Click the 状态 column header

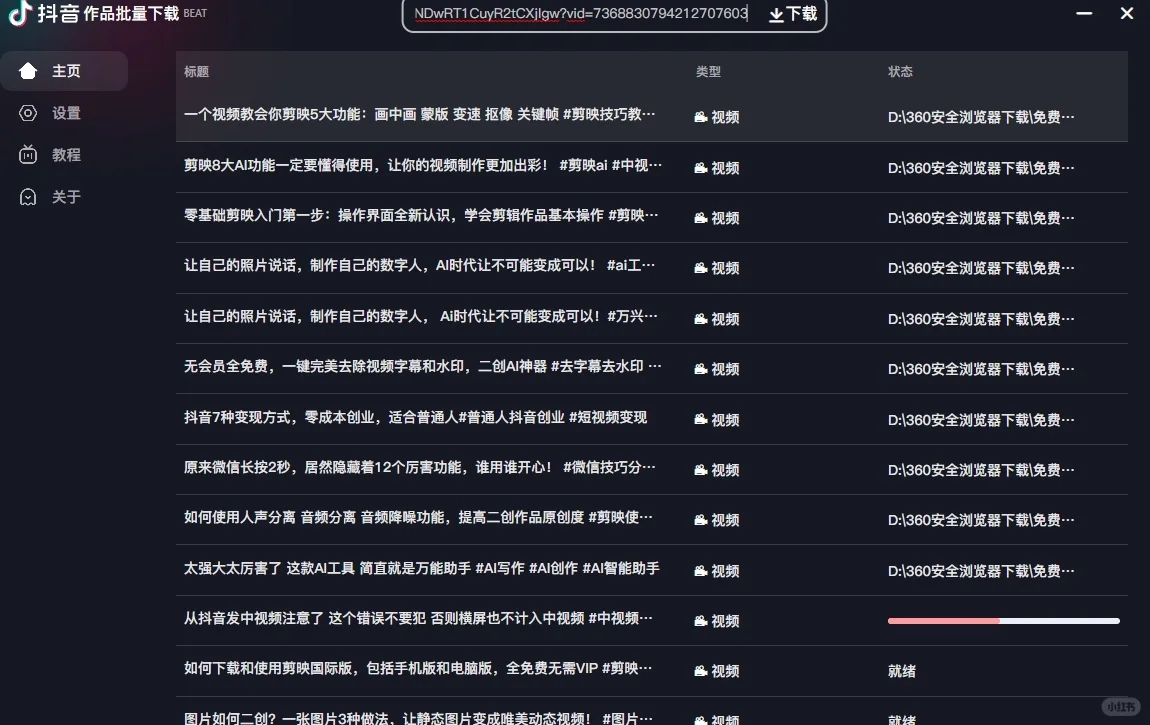(900, 71)
